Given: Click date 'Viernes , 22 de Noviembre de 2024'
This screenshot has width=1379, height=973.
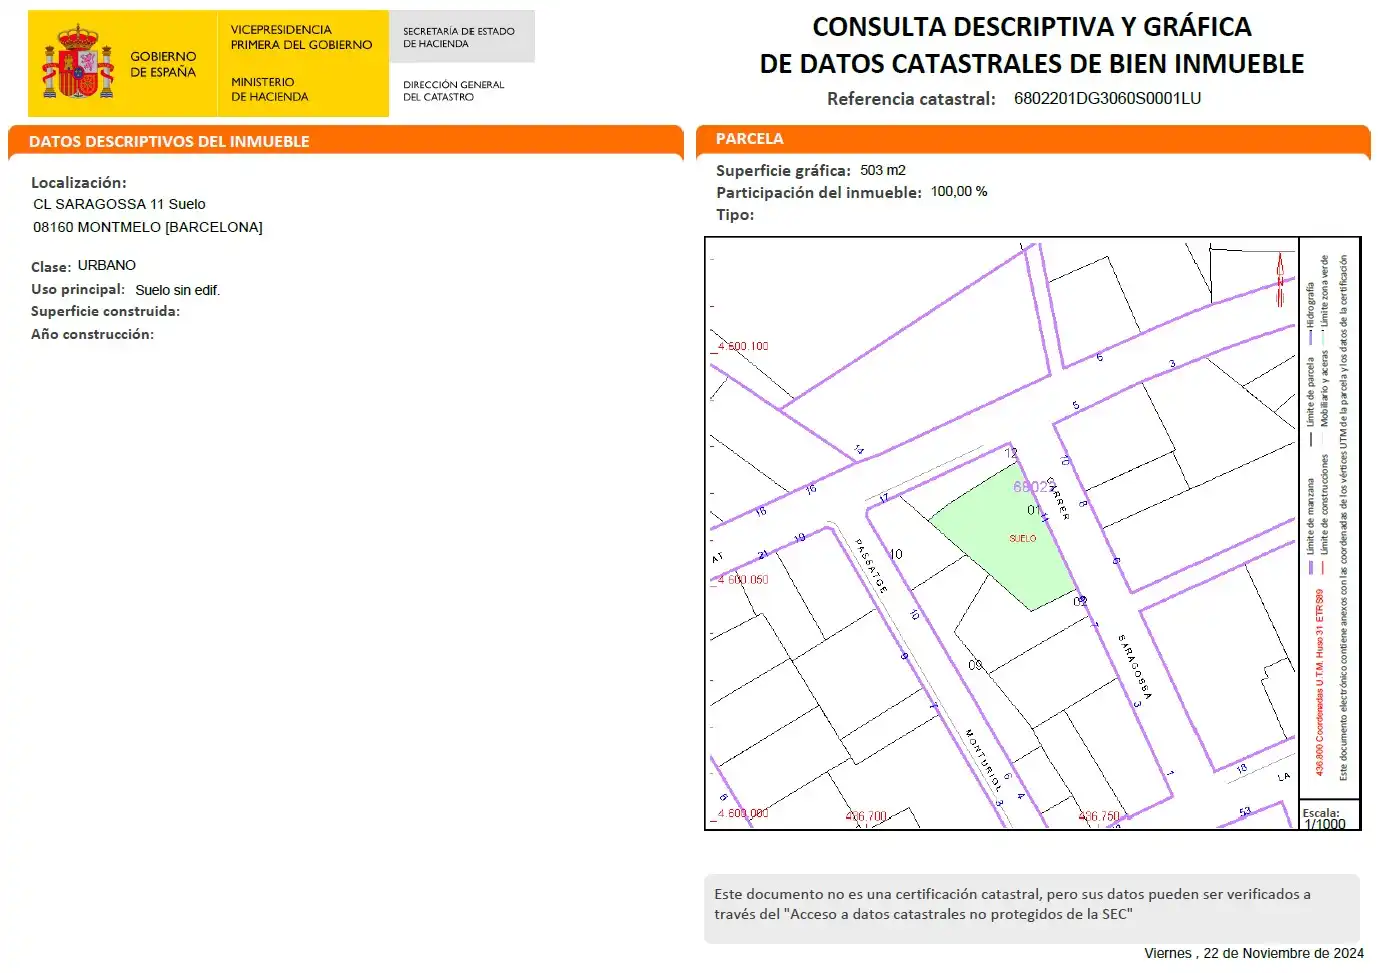Looking at the screenshot, I should (1254, 953).
